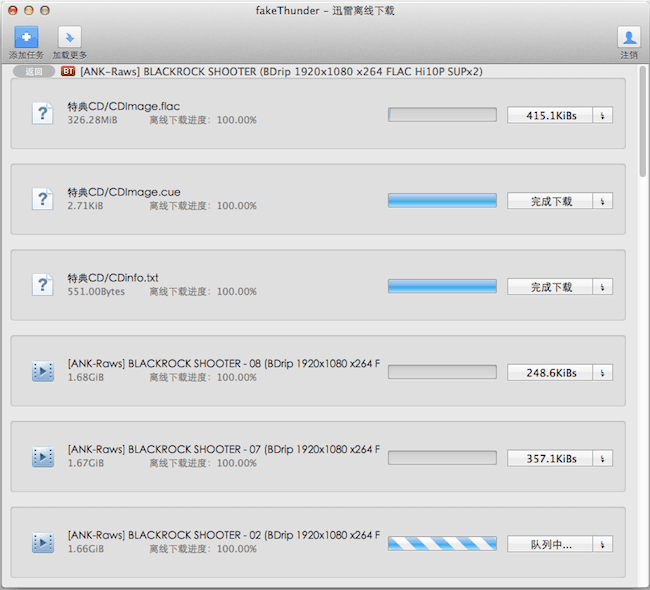
Task: Click progress bar of SHOOTER - 08
Action: point(442,372)
